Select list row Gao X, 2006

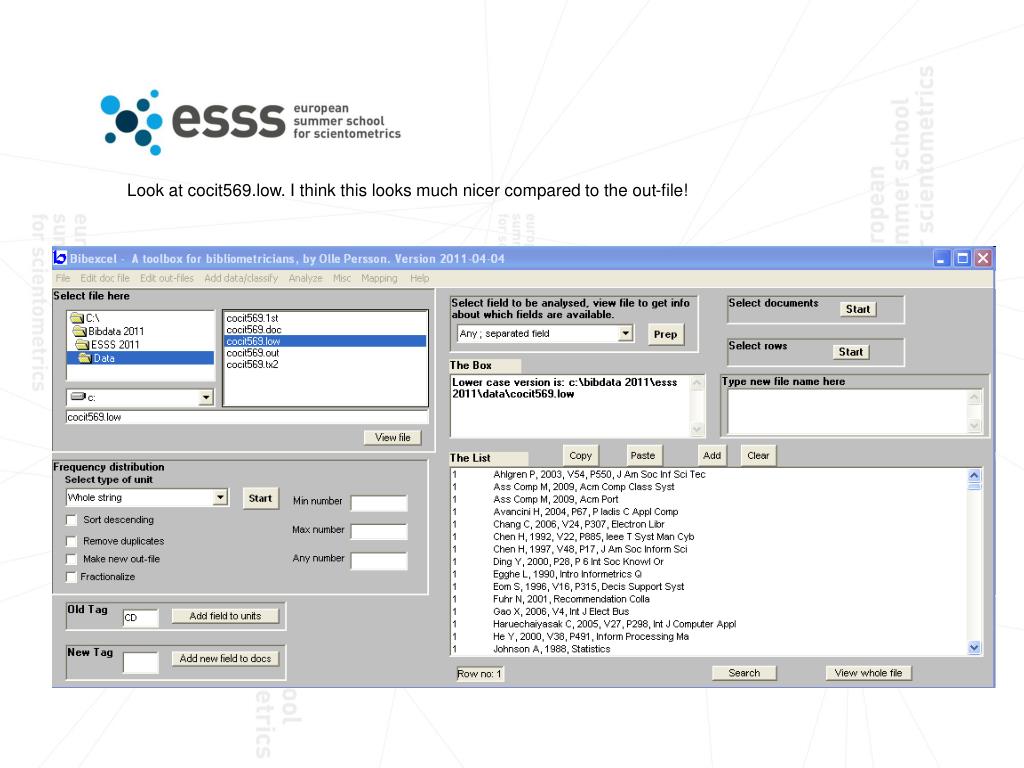[x=560, y=611]
